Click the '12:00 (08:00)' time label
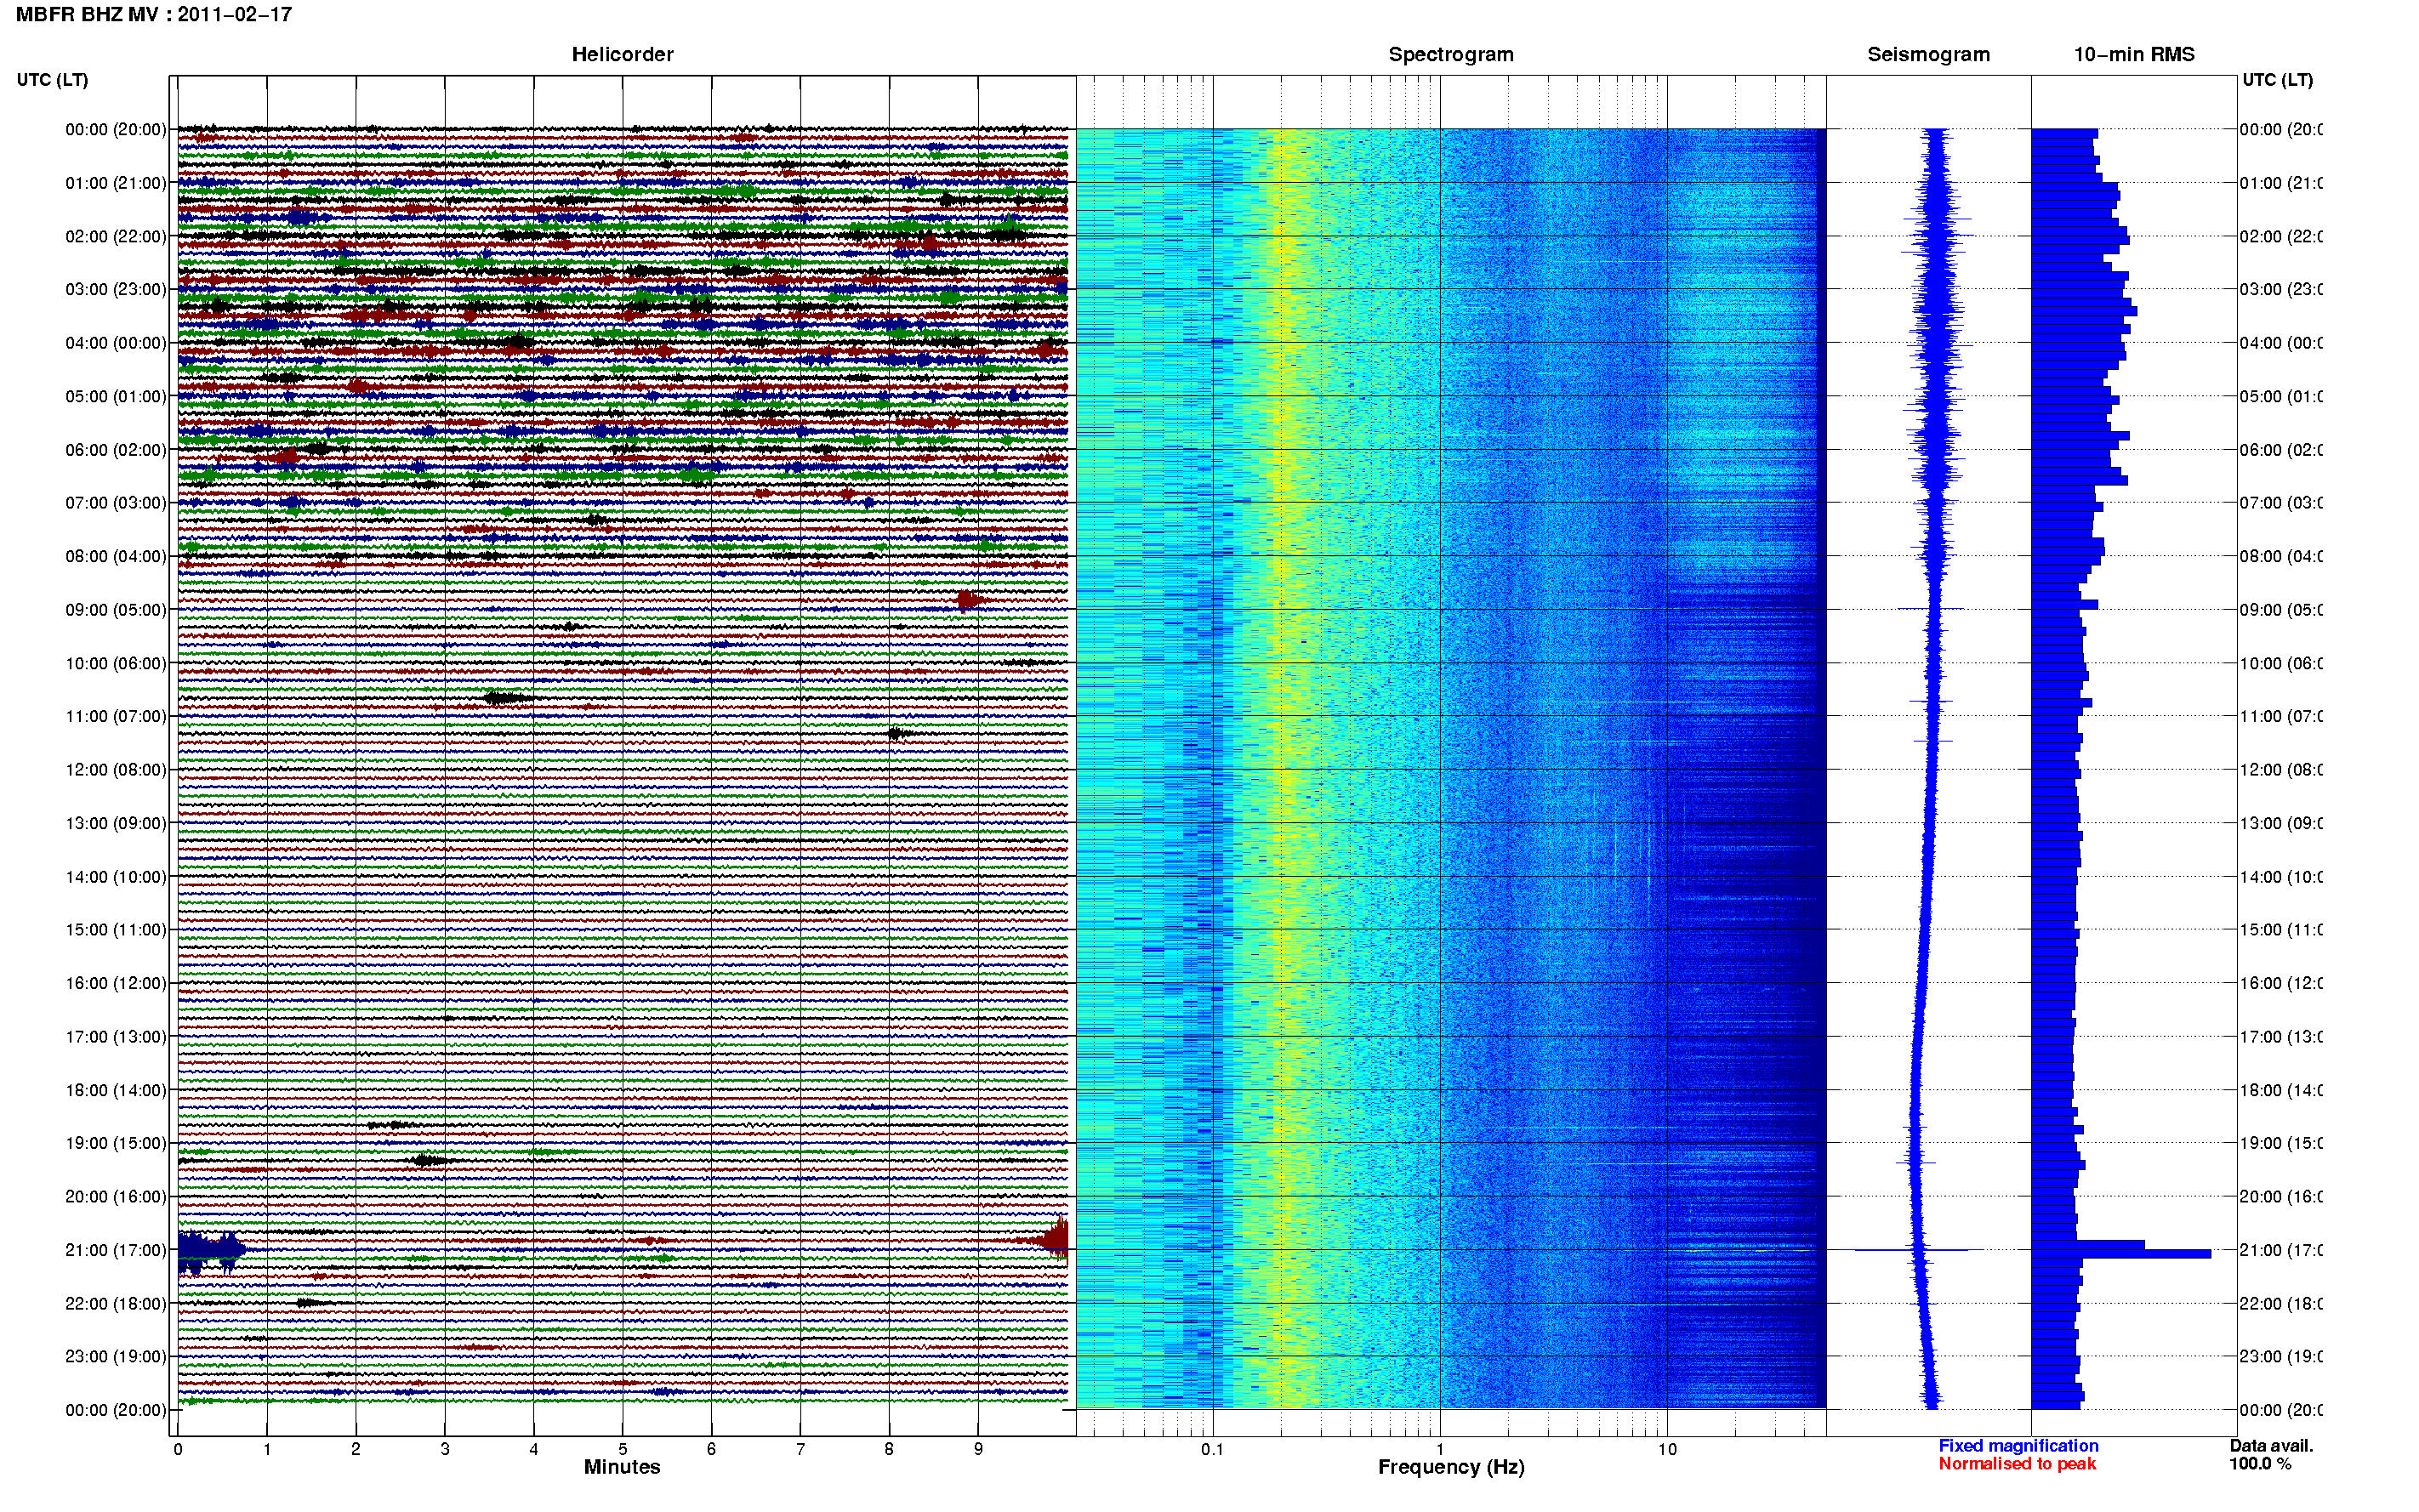 tap(115, 770)
